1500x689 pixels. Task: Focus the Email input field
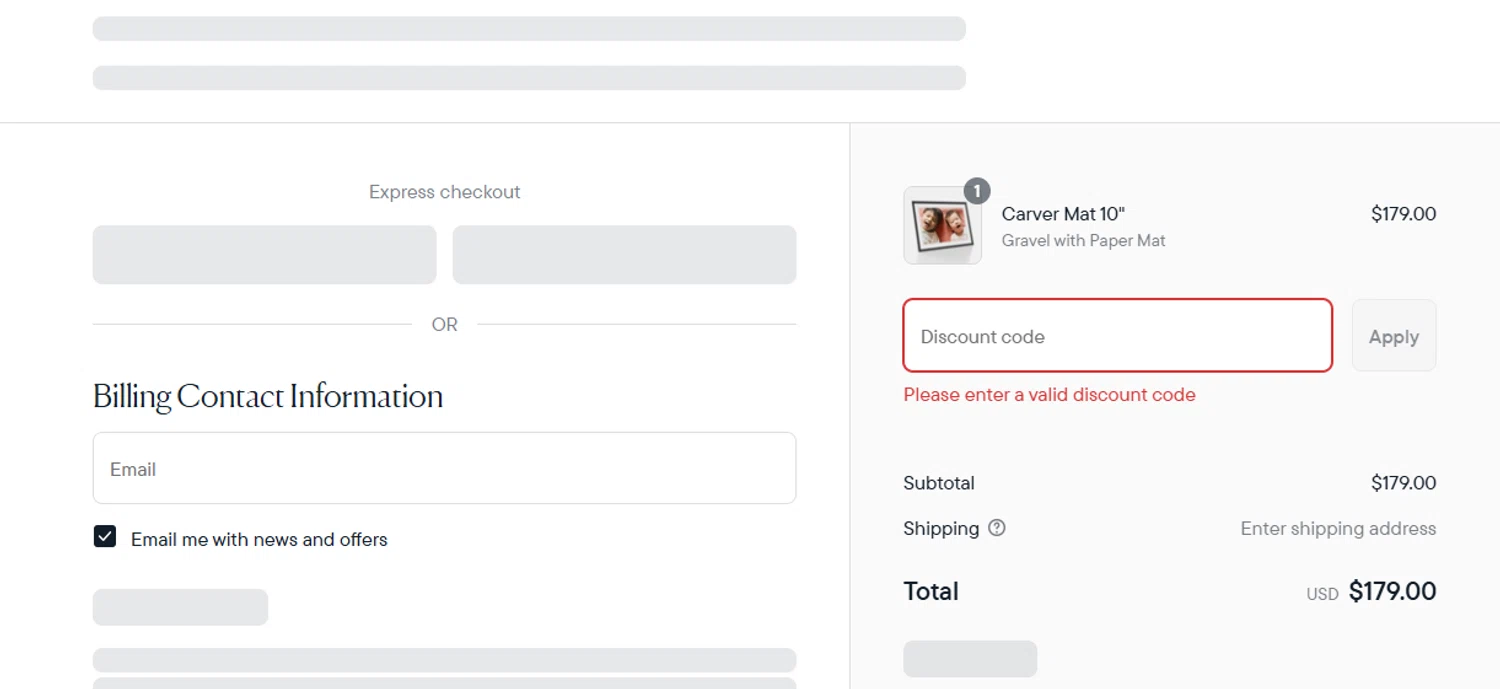(444, 468)
